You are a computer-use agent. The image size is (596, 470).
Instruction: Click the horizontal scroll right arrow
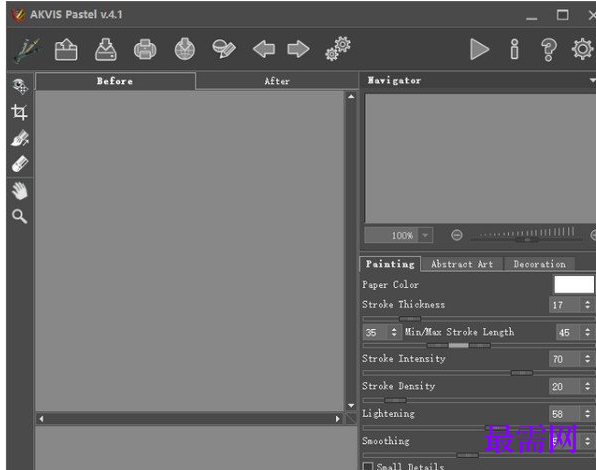pyautogui.click(x=338, y=419)
